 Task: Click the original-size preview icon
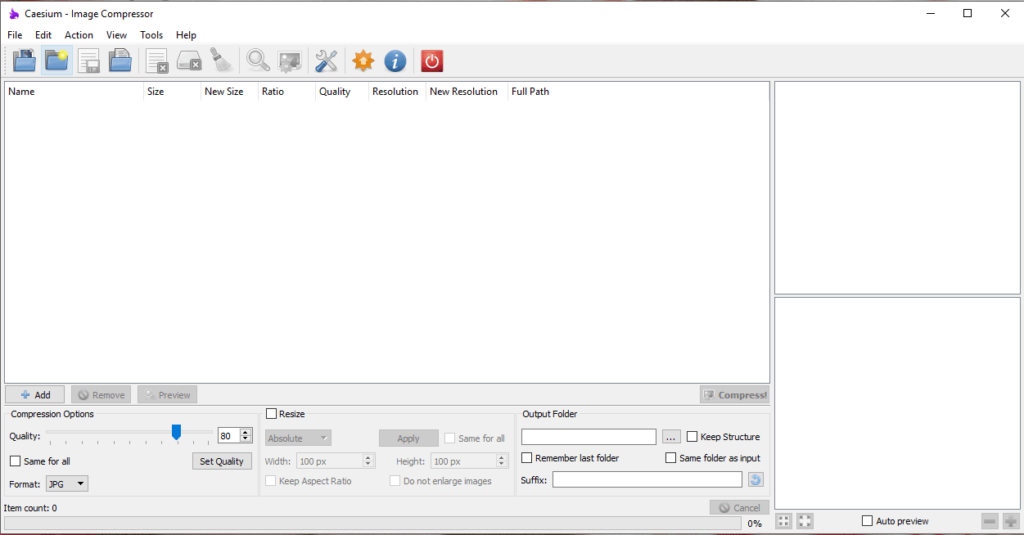(805, 521)
